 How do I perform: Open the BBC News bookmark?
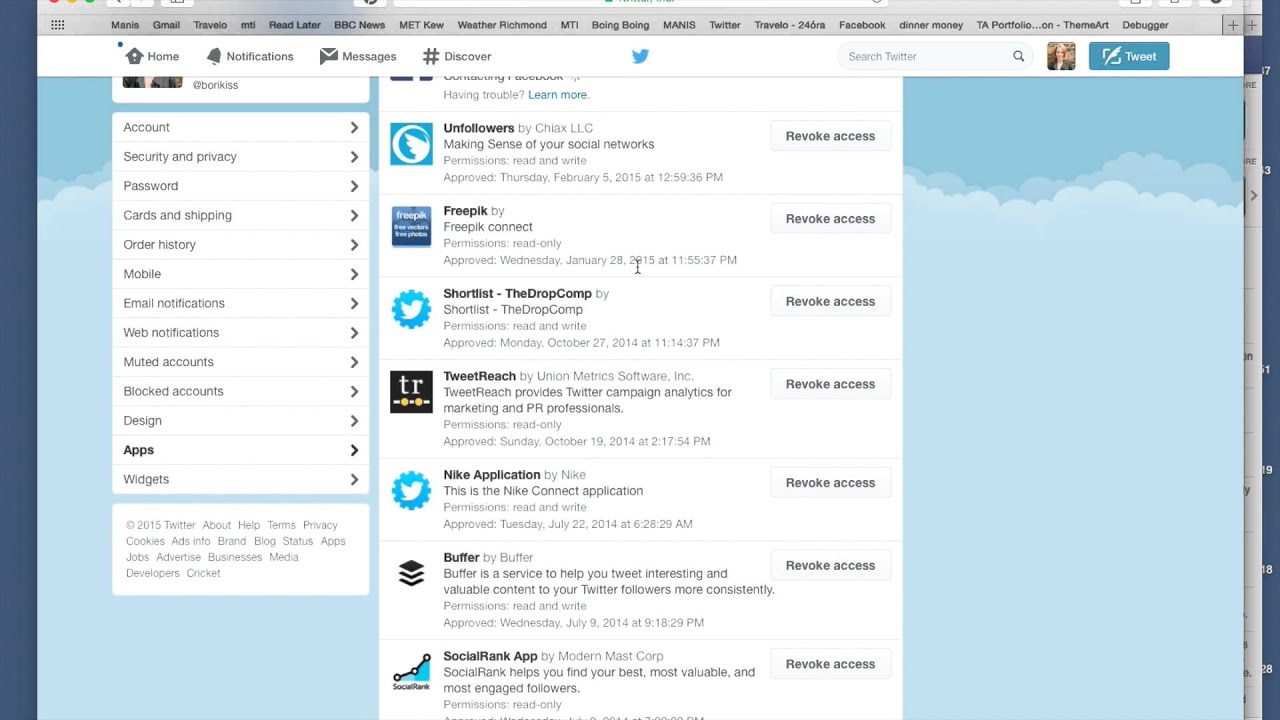(359, 25)
